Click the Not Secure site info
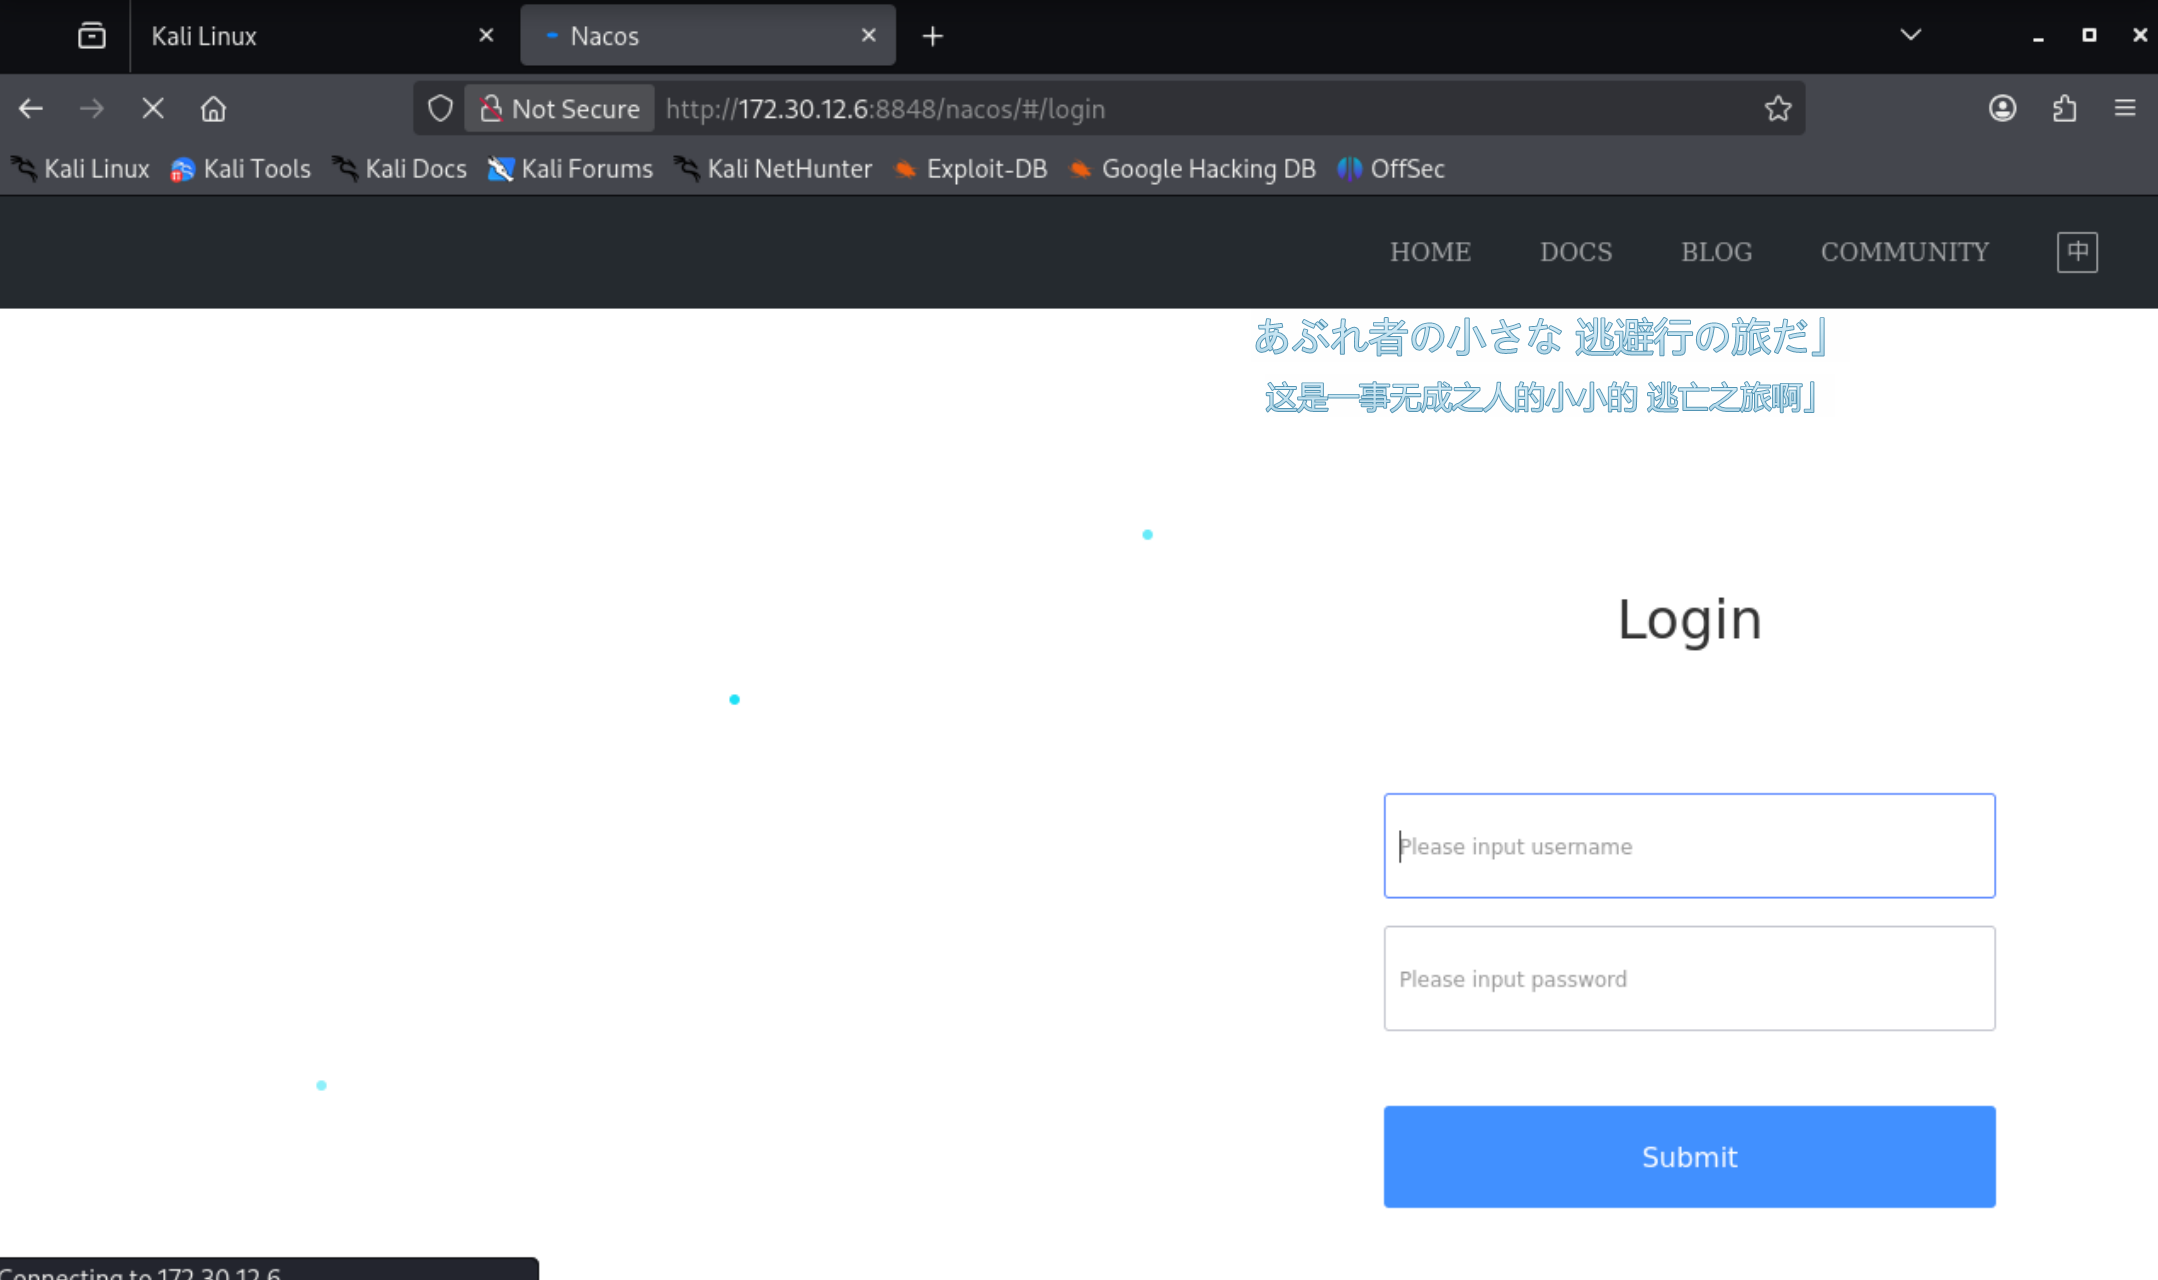The image size is (2158, 1280). [560, 108]
